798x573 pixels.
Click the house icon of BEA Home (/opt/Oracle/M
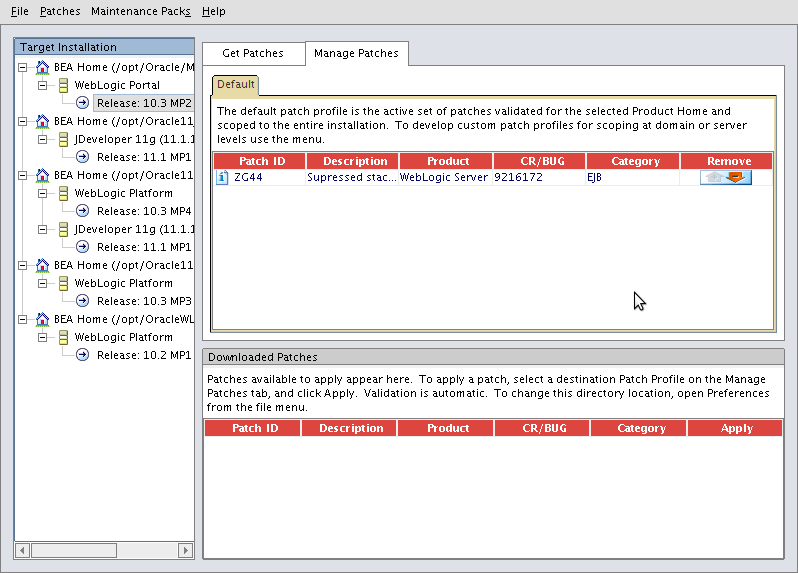tap(43, 67)
